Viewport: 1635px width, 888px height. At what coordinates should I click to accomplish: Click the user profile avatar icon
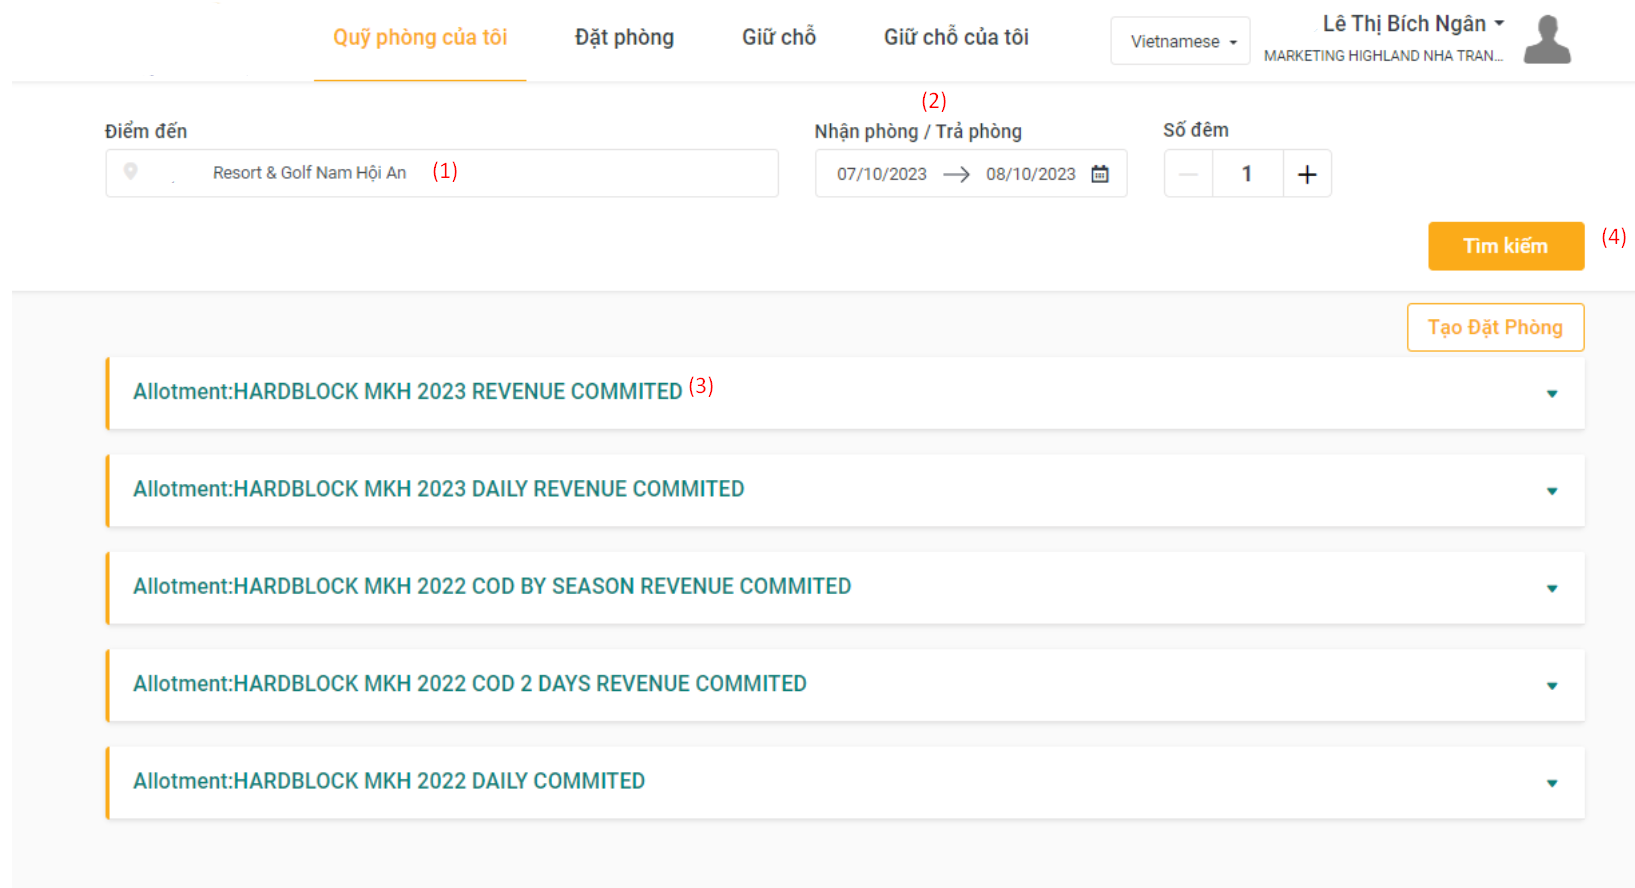click(1546, 40)
